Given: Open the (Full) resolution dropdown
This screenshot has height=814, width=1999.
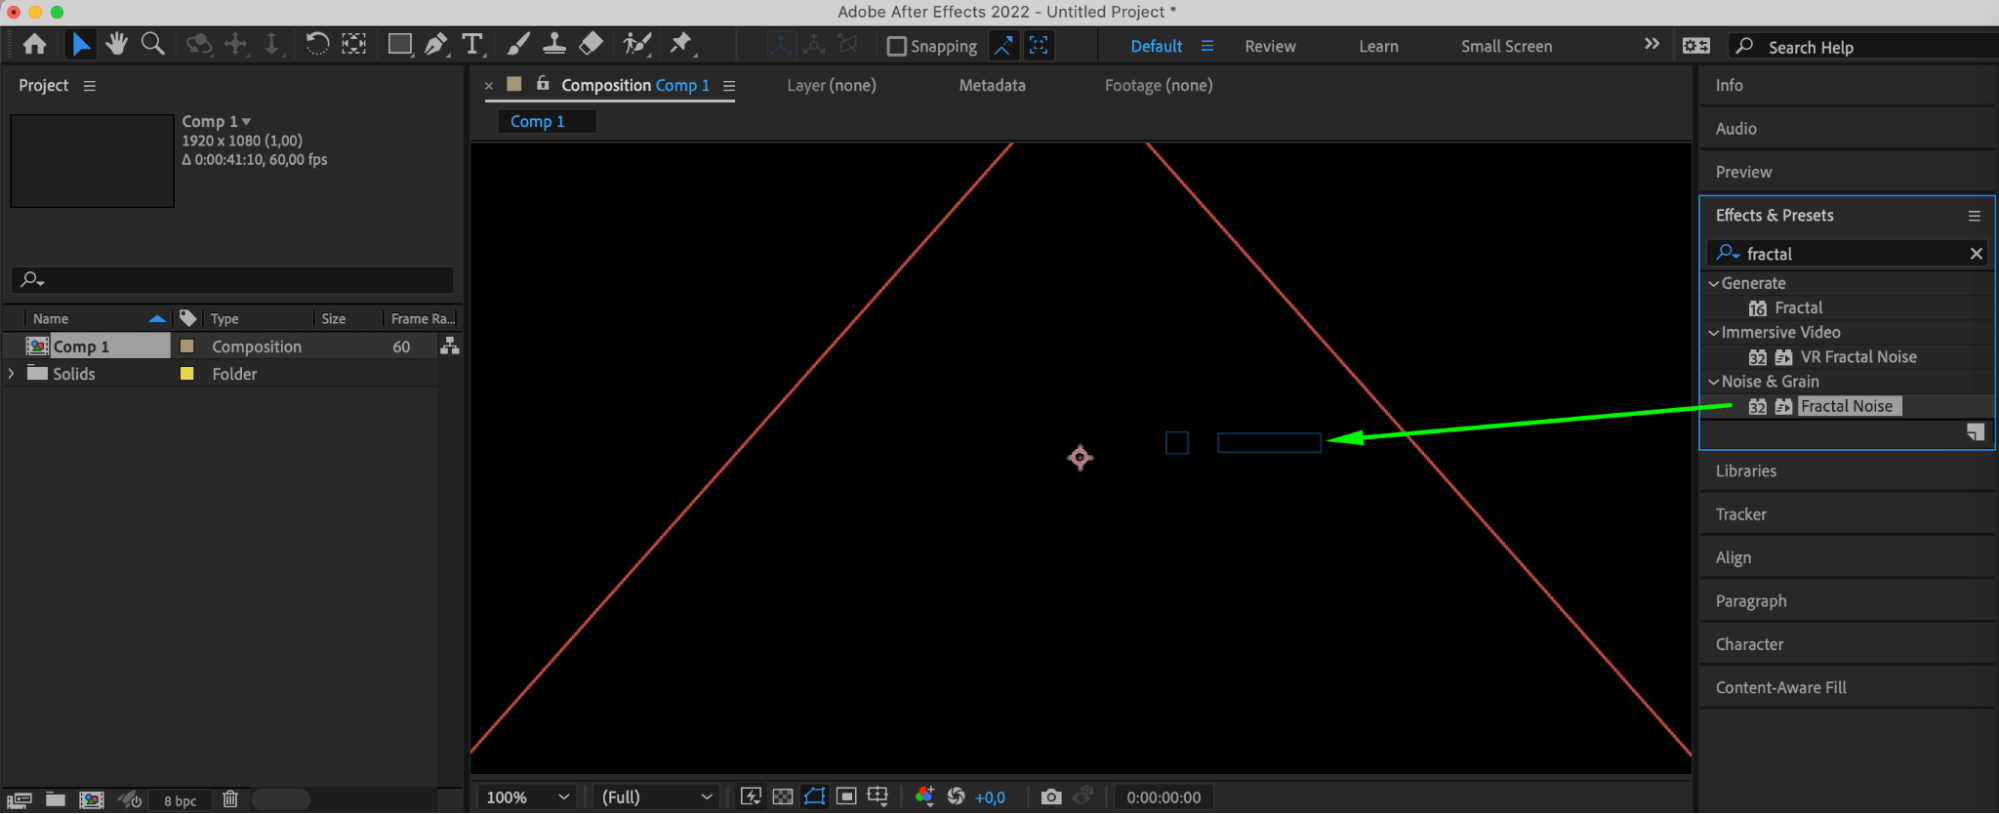Looking at the screenshot, I should (656, 797).
